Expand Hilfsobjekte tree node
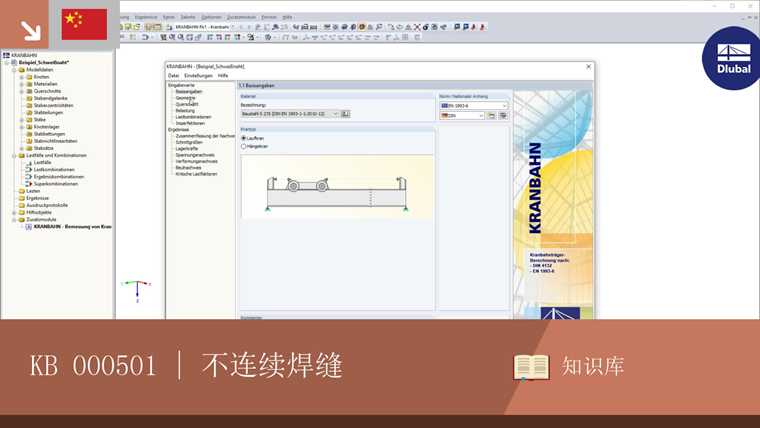The height and width of the screenshot is (428, 760). click(14, 212)
